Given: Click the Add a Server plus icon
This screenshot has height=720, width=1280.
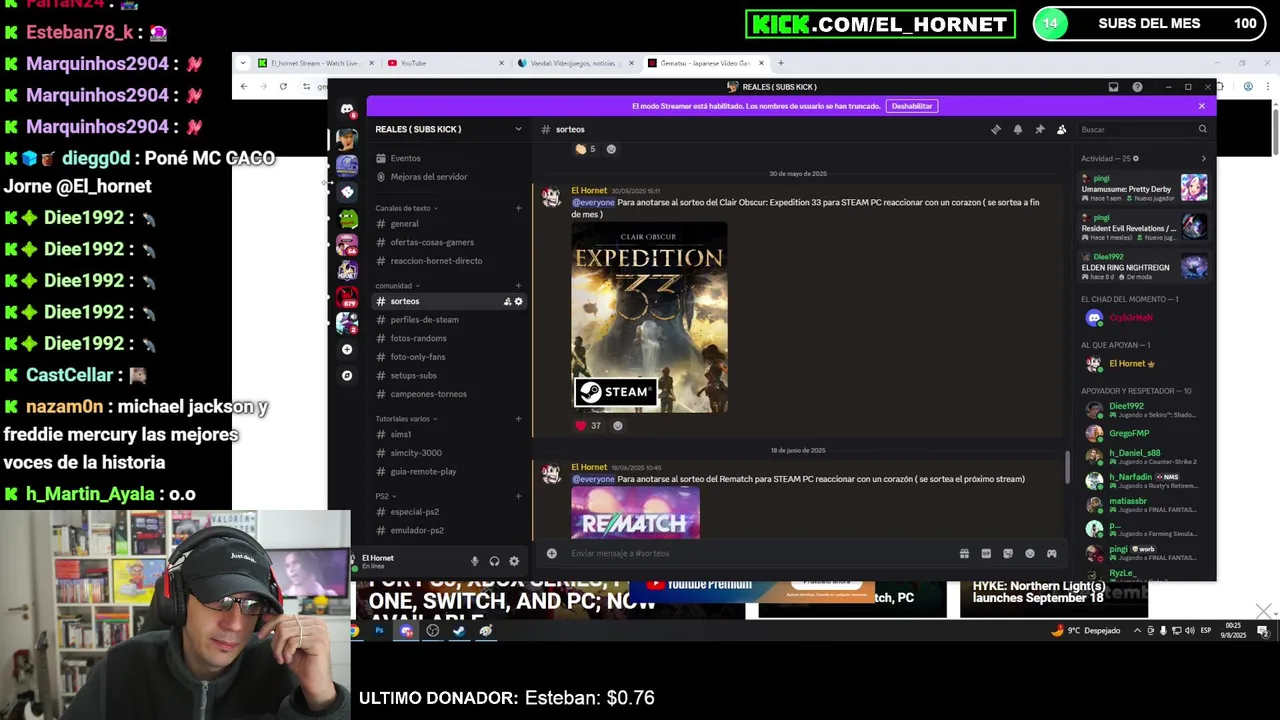Looking at the screenshot, I should point(347,349).
